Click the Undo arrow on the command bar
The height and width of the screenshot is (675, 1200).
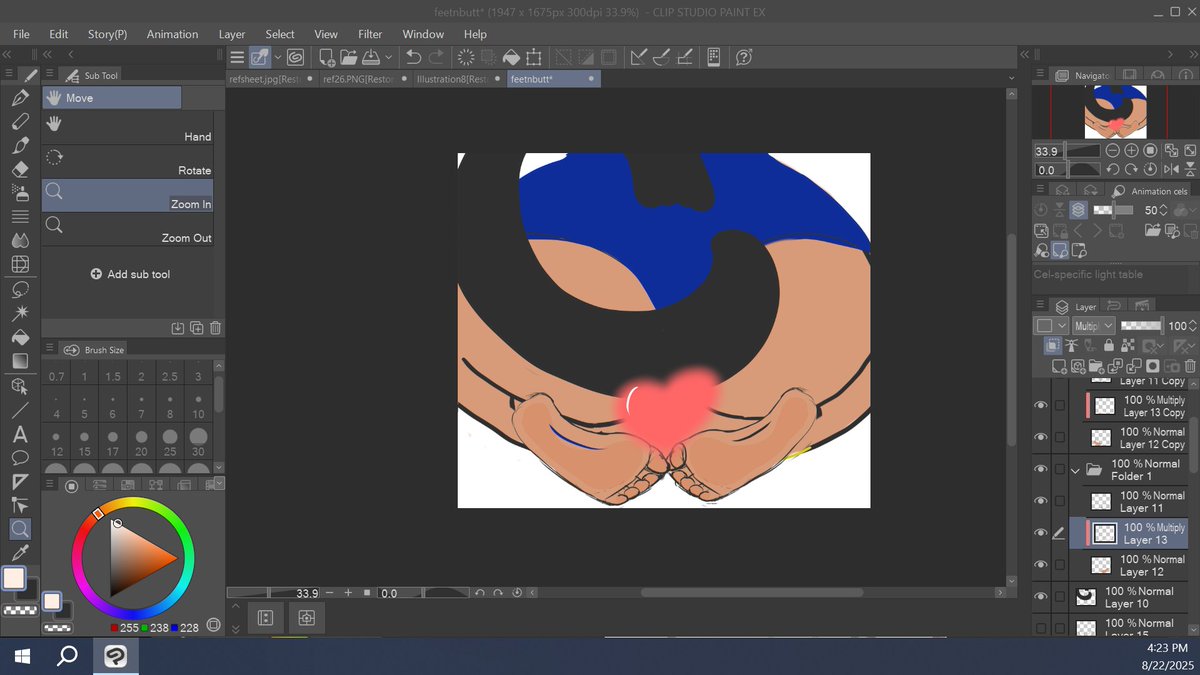(x=413, y=57)
